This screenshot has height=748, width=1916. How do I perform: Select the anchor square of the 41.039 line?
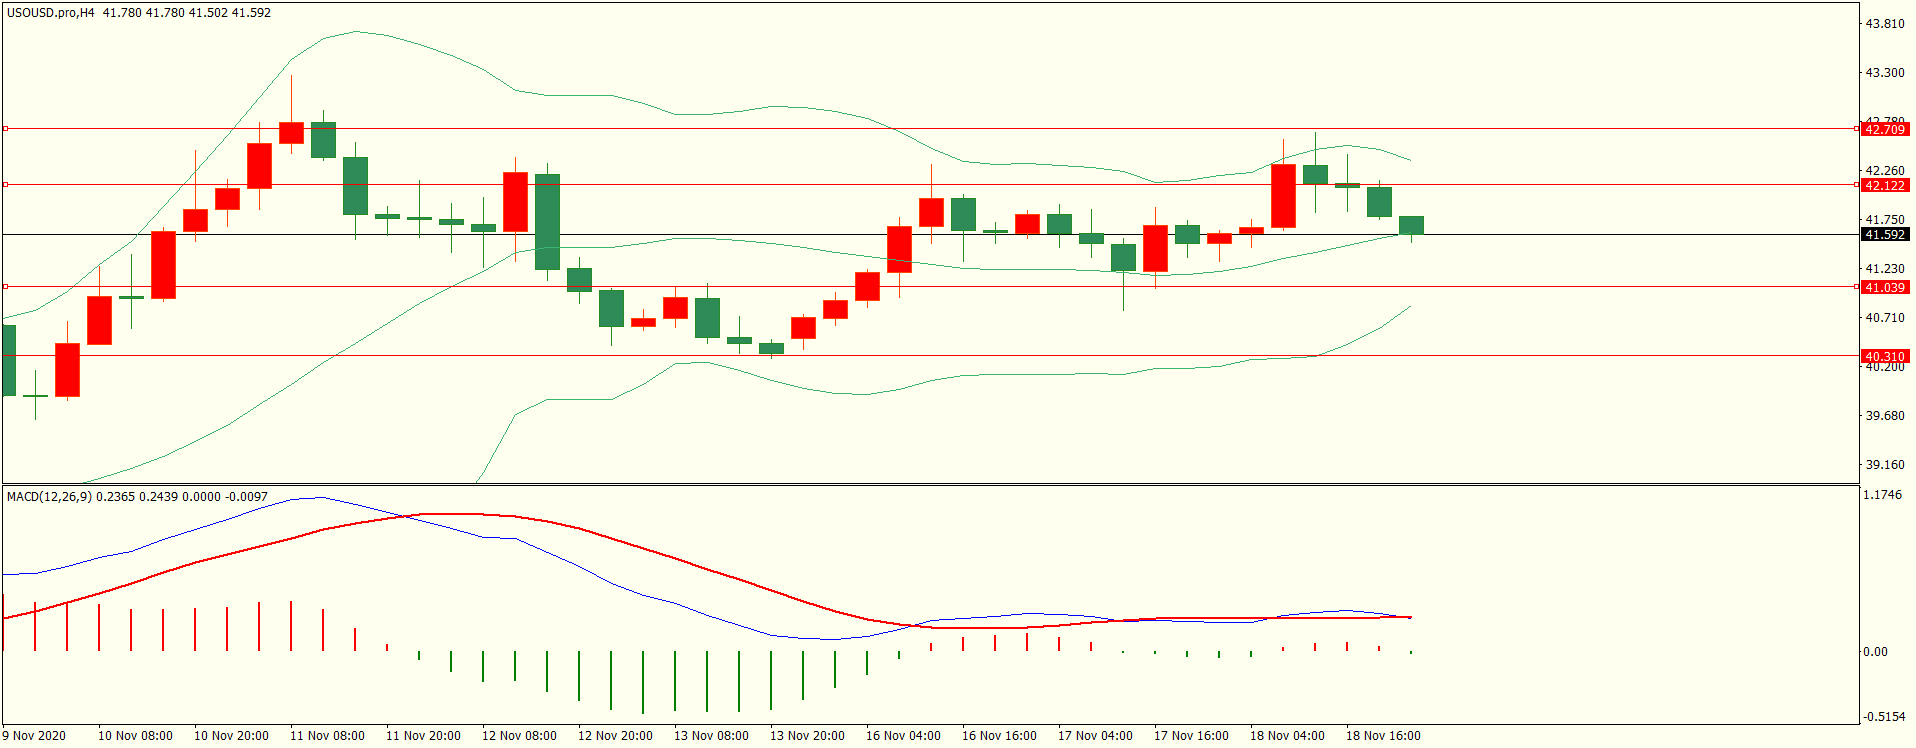[6, 287]
